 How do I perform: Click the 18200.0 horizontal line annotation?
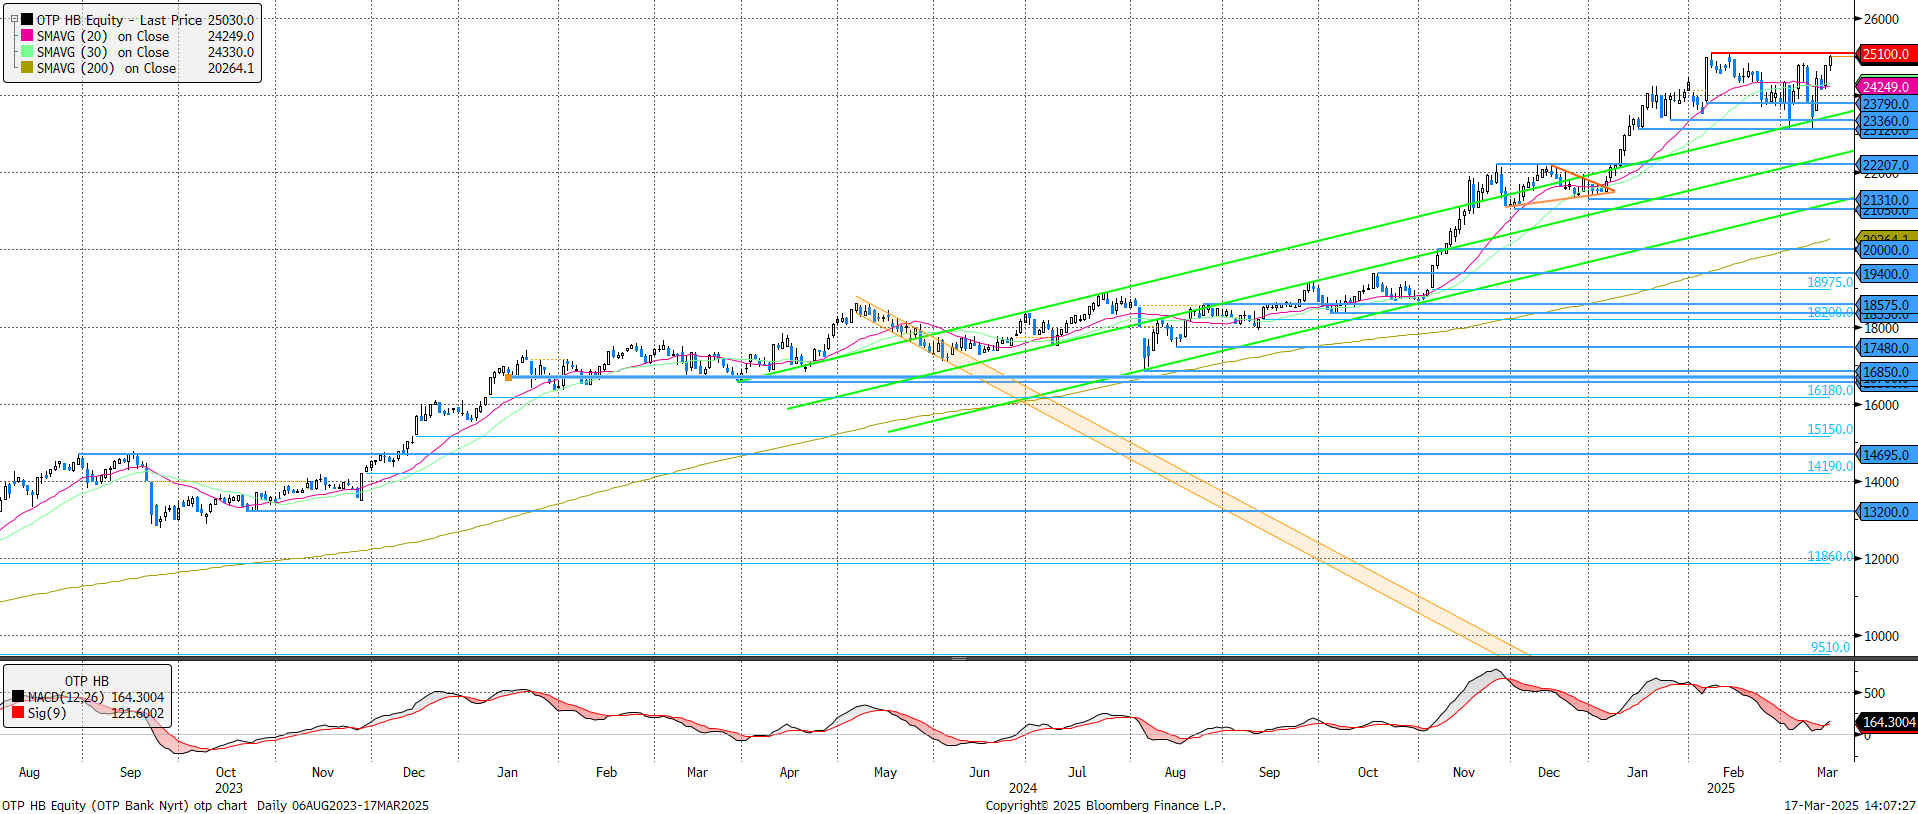pyautogui.click(x=1829, y=312)
